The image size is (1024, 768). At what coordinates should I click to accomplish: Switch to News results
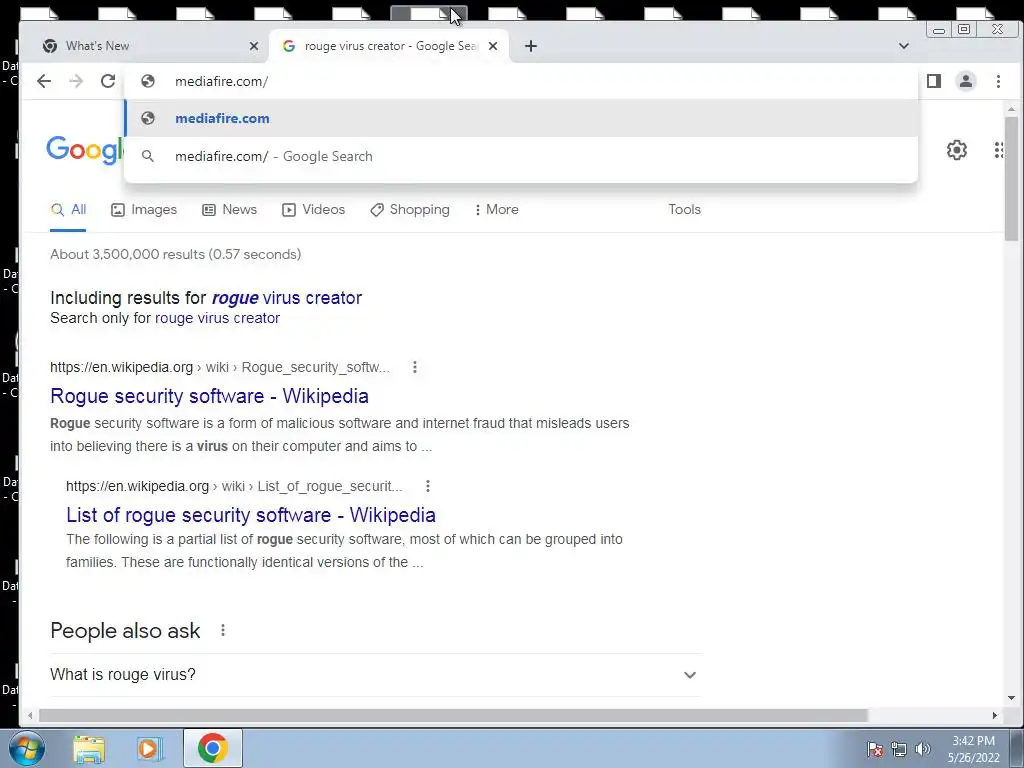[229, 210]
